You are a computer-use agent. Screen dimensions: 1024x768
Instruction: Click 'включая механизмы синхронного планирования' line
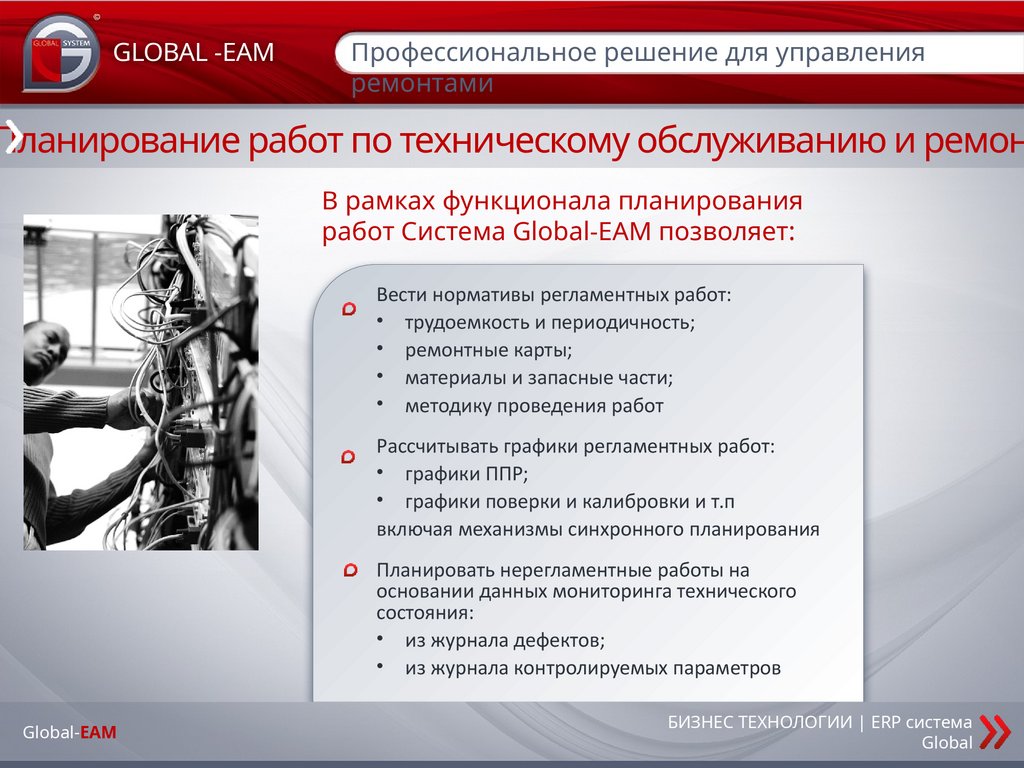click(x=598, y=530)
